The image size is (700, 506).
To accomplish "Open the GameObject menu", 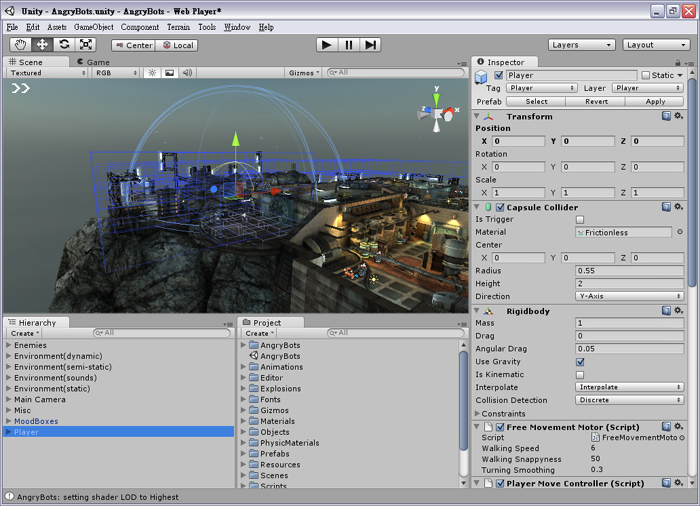I will pyautogui.click(x=93, y=27).
